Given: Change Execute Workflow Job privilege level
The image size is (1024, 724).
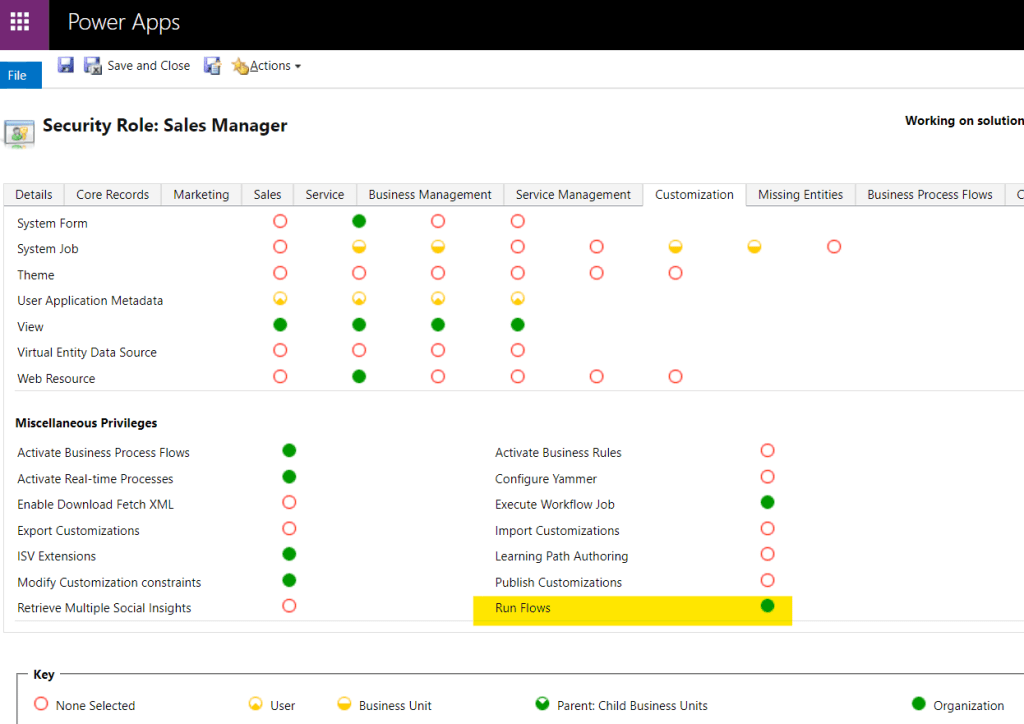Looking at the screenshot, I should 767,502.
